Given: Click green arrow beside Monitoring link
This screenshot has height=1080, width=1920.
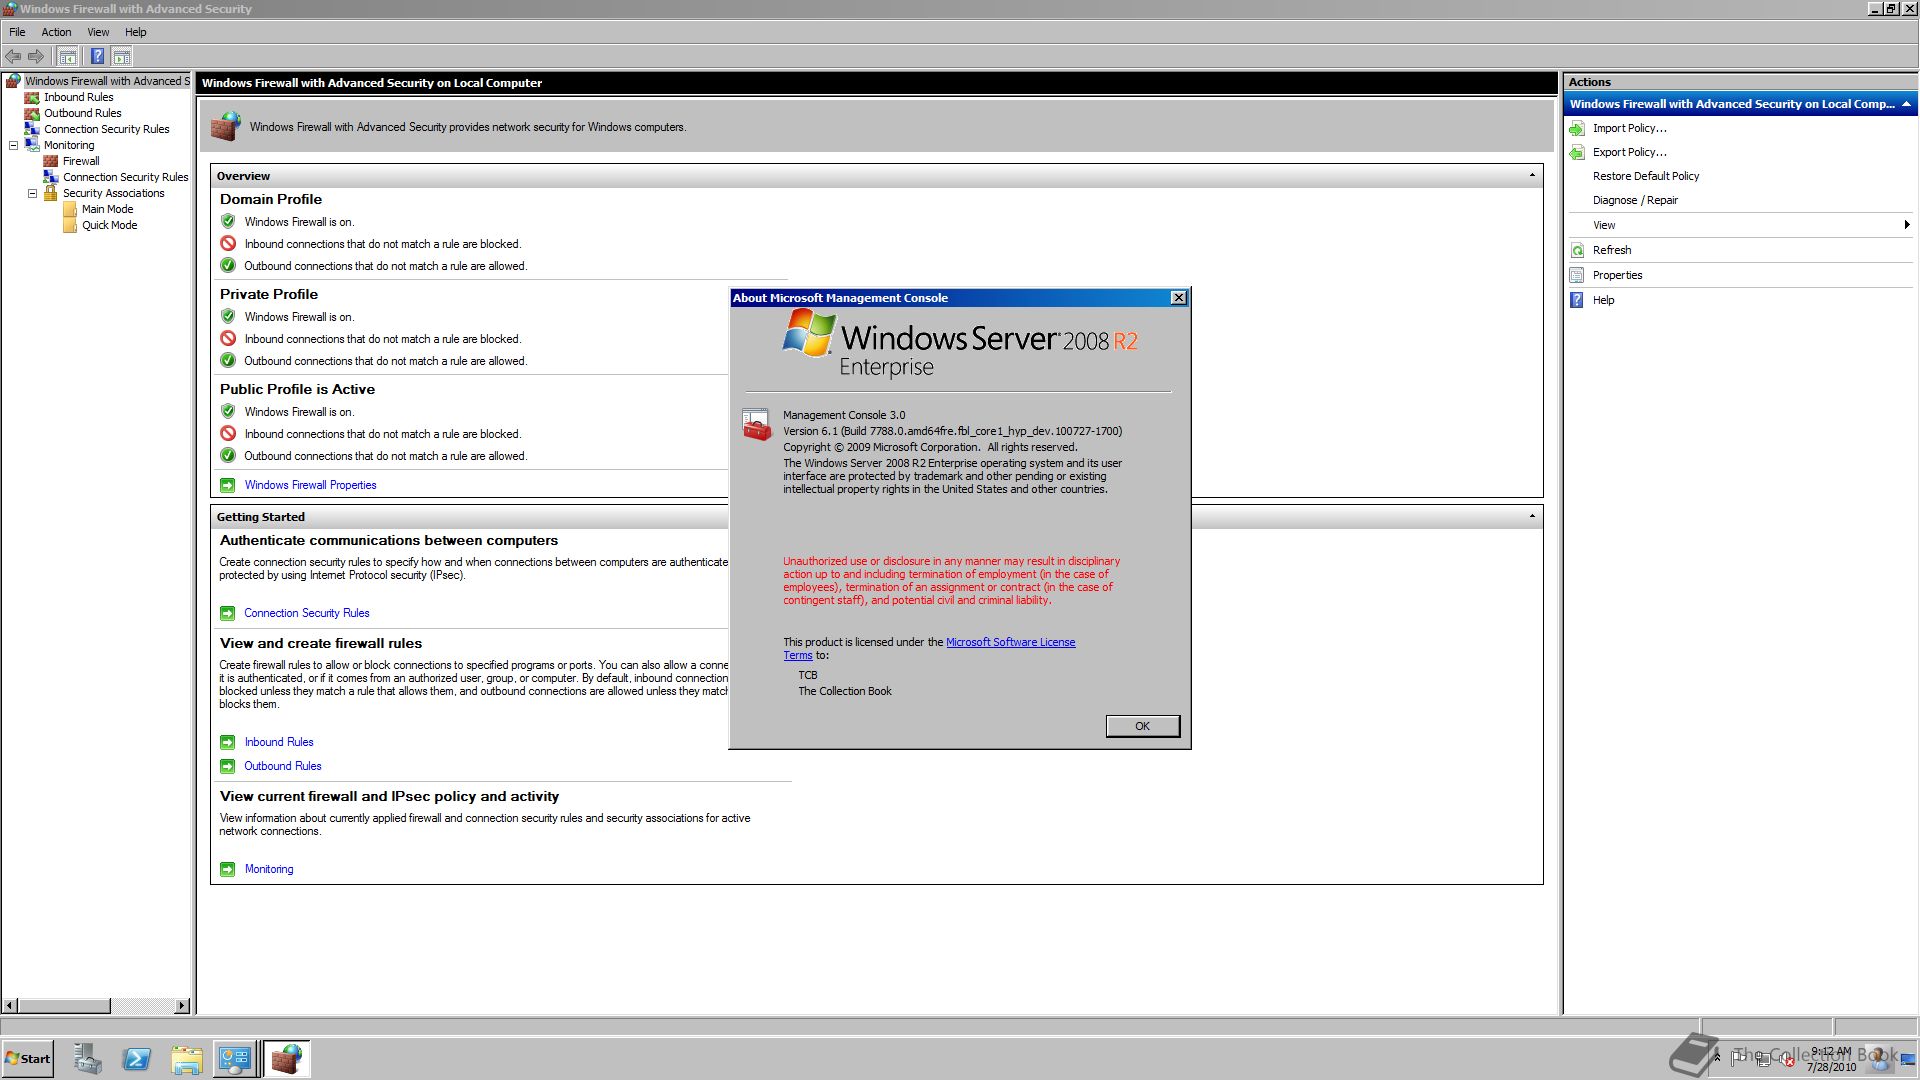Looking at the screenshot, I should [227, 869].
